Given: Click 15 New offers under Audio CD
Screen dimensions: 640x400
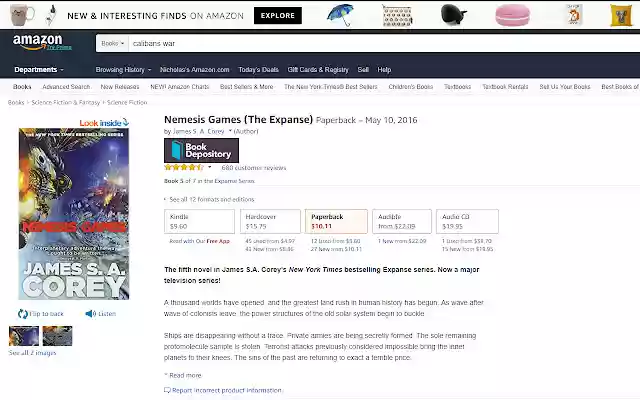Looking at the screenshot, I should [x=467, y=249].
